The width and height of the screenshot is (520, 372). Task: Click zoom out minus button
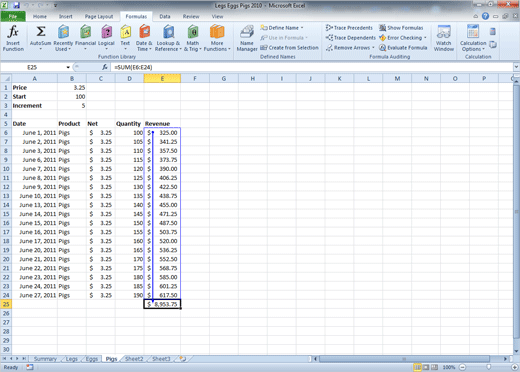click(x=463, y=367)
